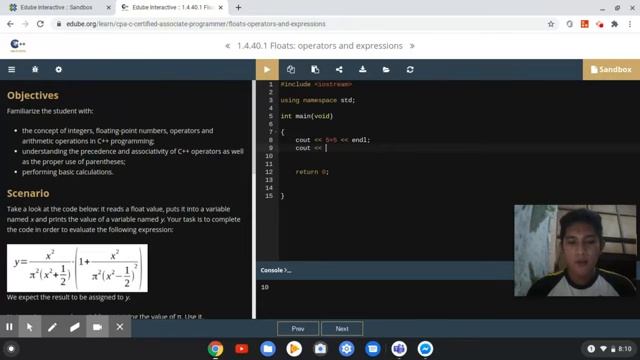The height and width of the screenshot is (360, 640).
Task: Click the open folder icon in editor toolbar
Action: [386, 69]
